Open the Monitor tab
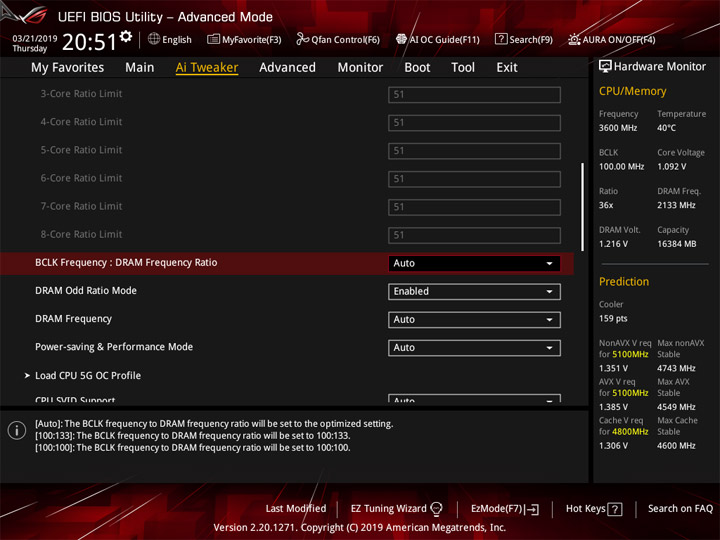 pyautogui.click(x=360, y=68)
